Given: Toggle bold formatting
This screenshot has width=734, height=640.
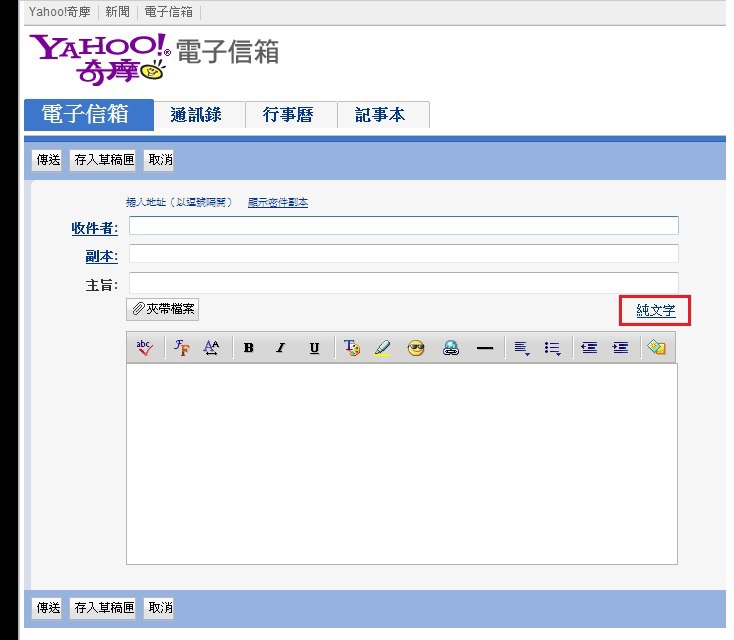Looking at the screenshot, I should pos(249,347).
